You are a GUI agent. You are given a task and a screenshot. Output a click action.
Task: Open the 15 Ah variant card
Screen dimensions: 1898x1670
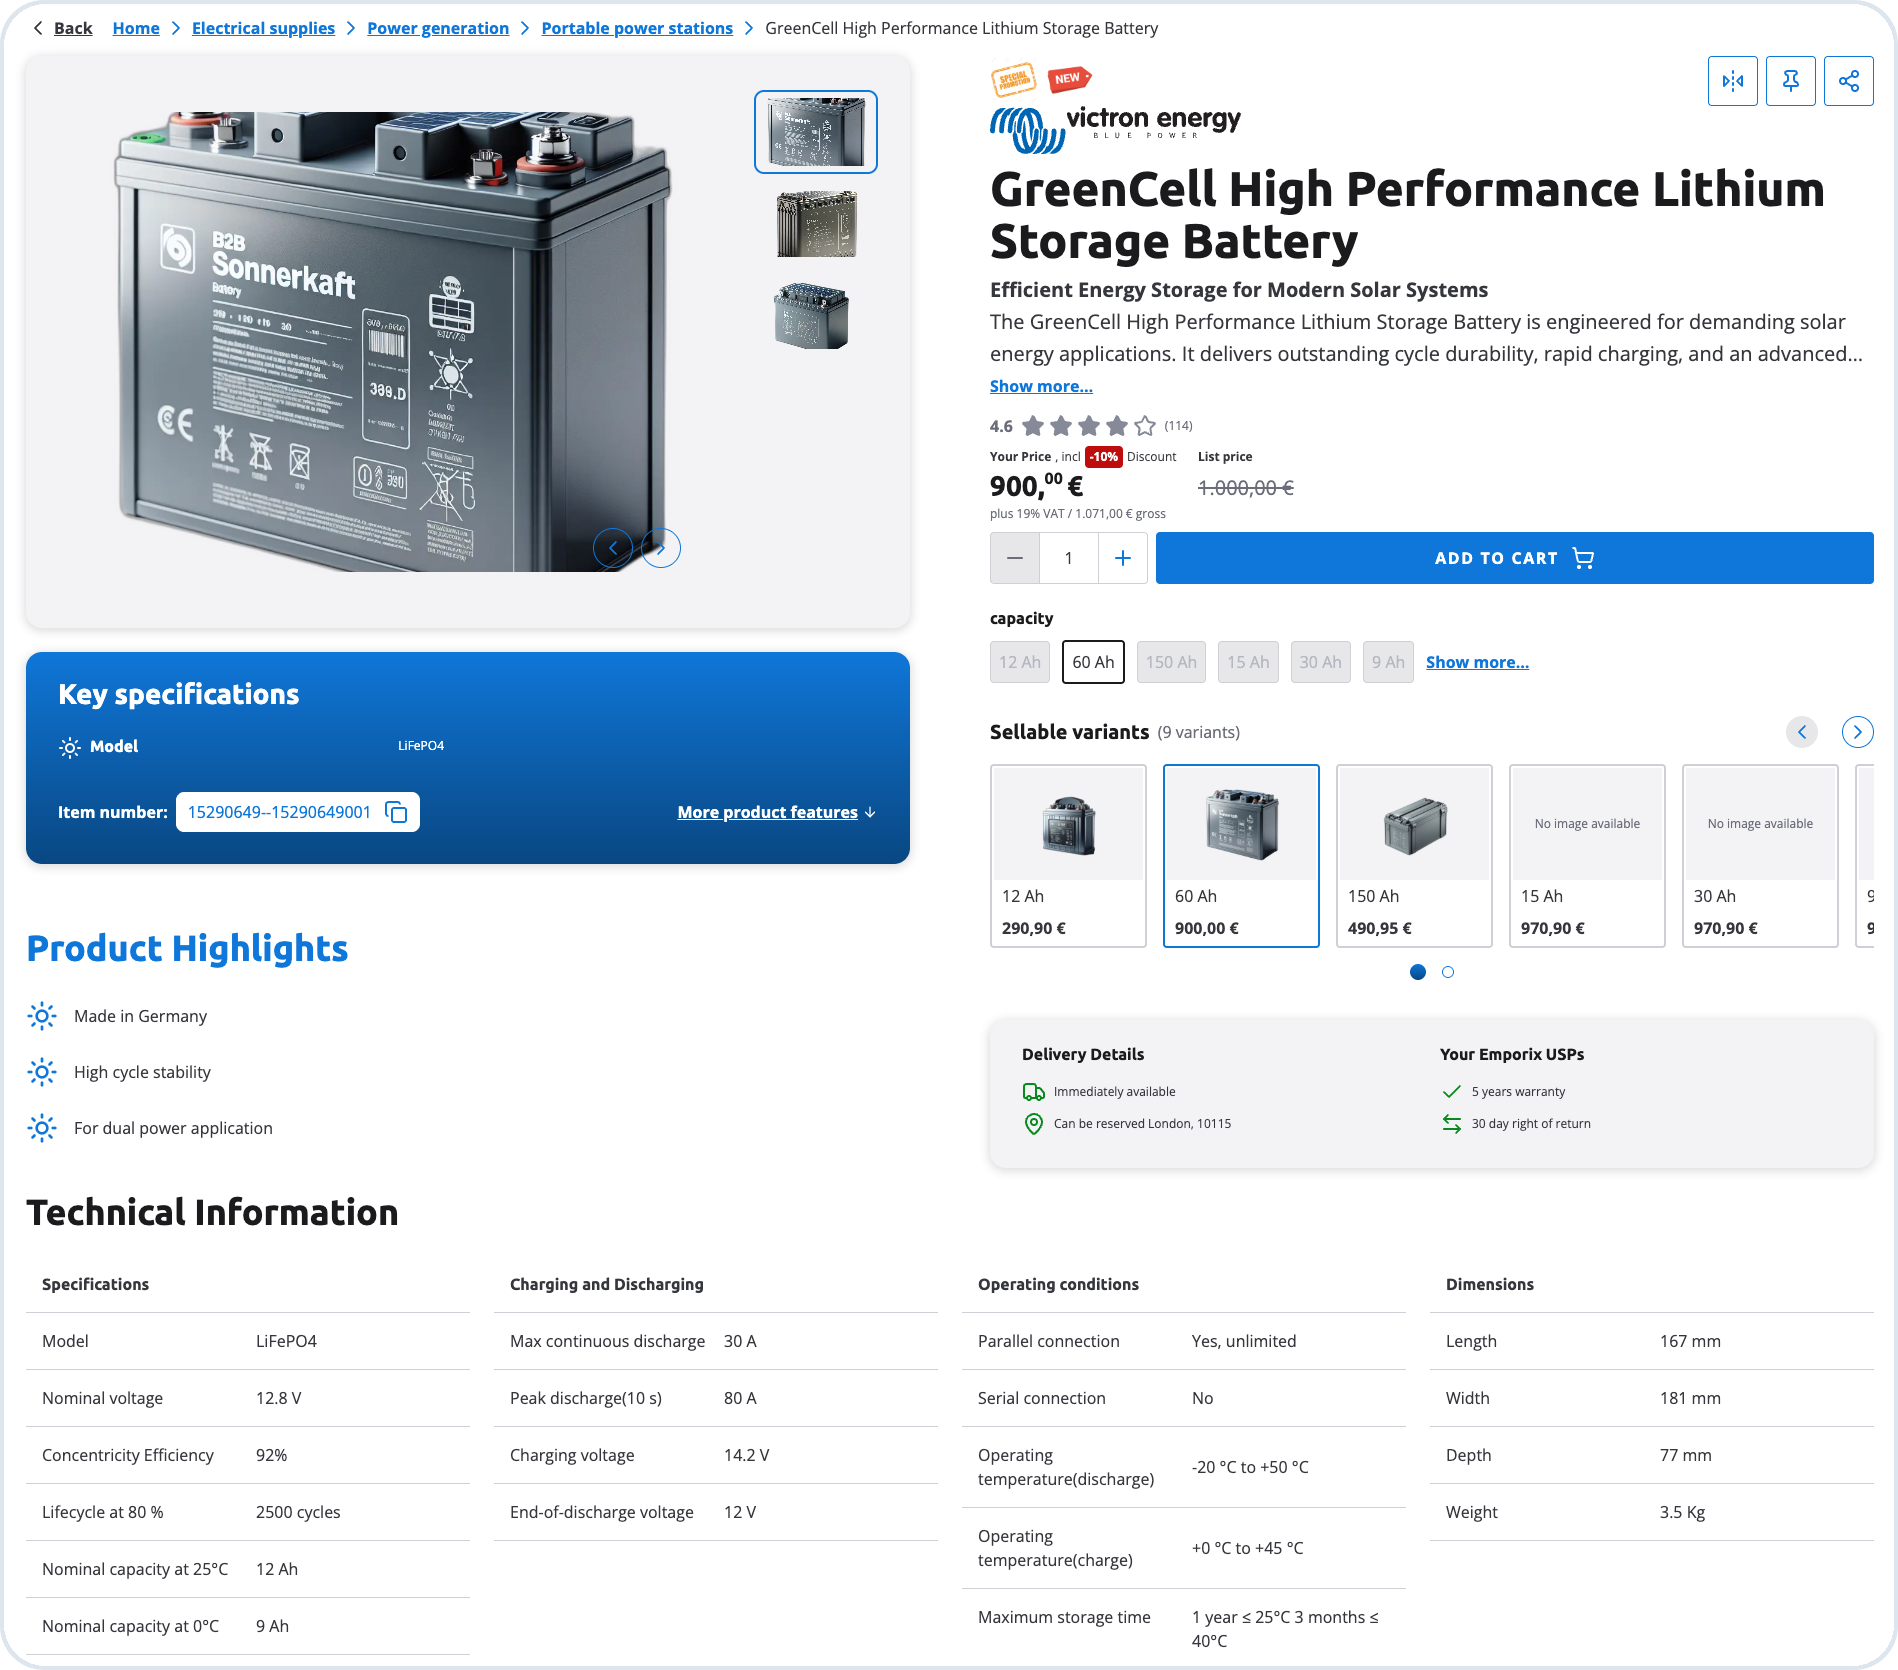tap(1587, 856)
